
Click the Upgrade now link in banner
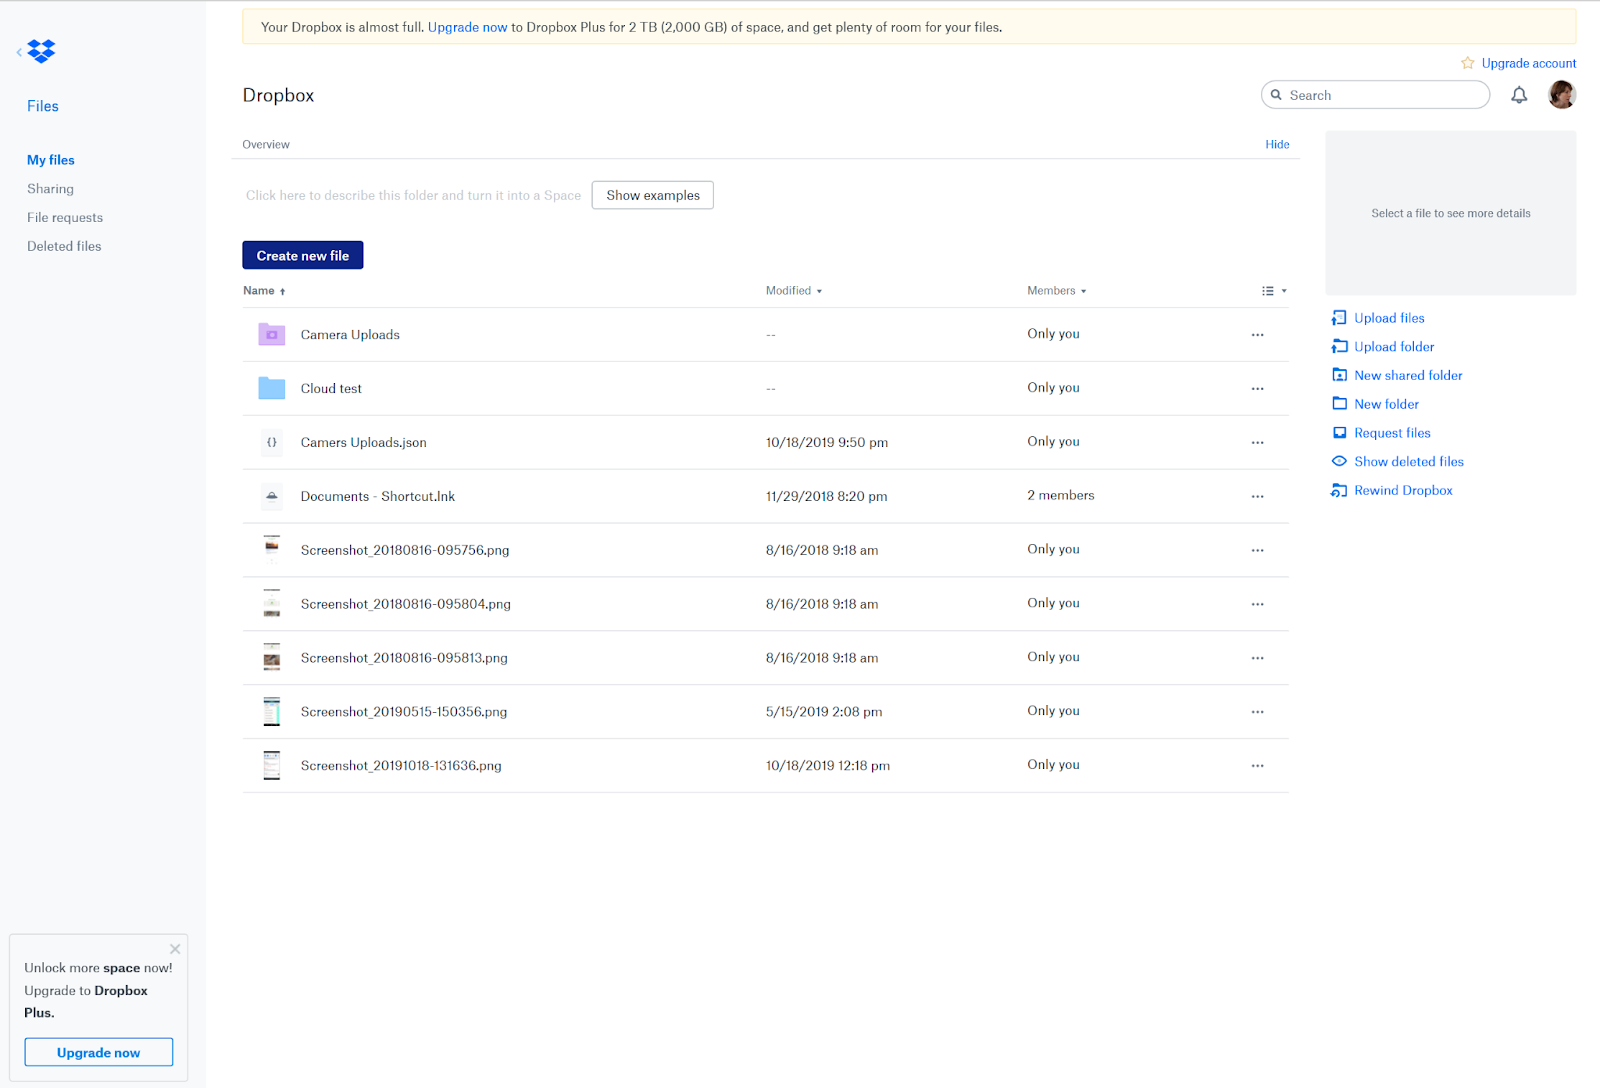[468, 27]
